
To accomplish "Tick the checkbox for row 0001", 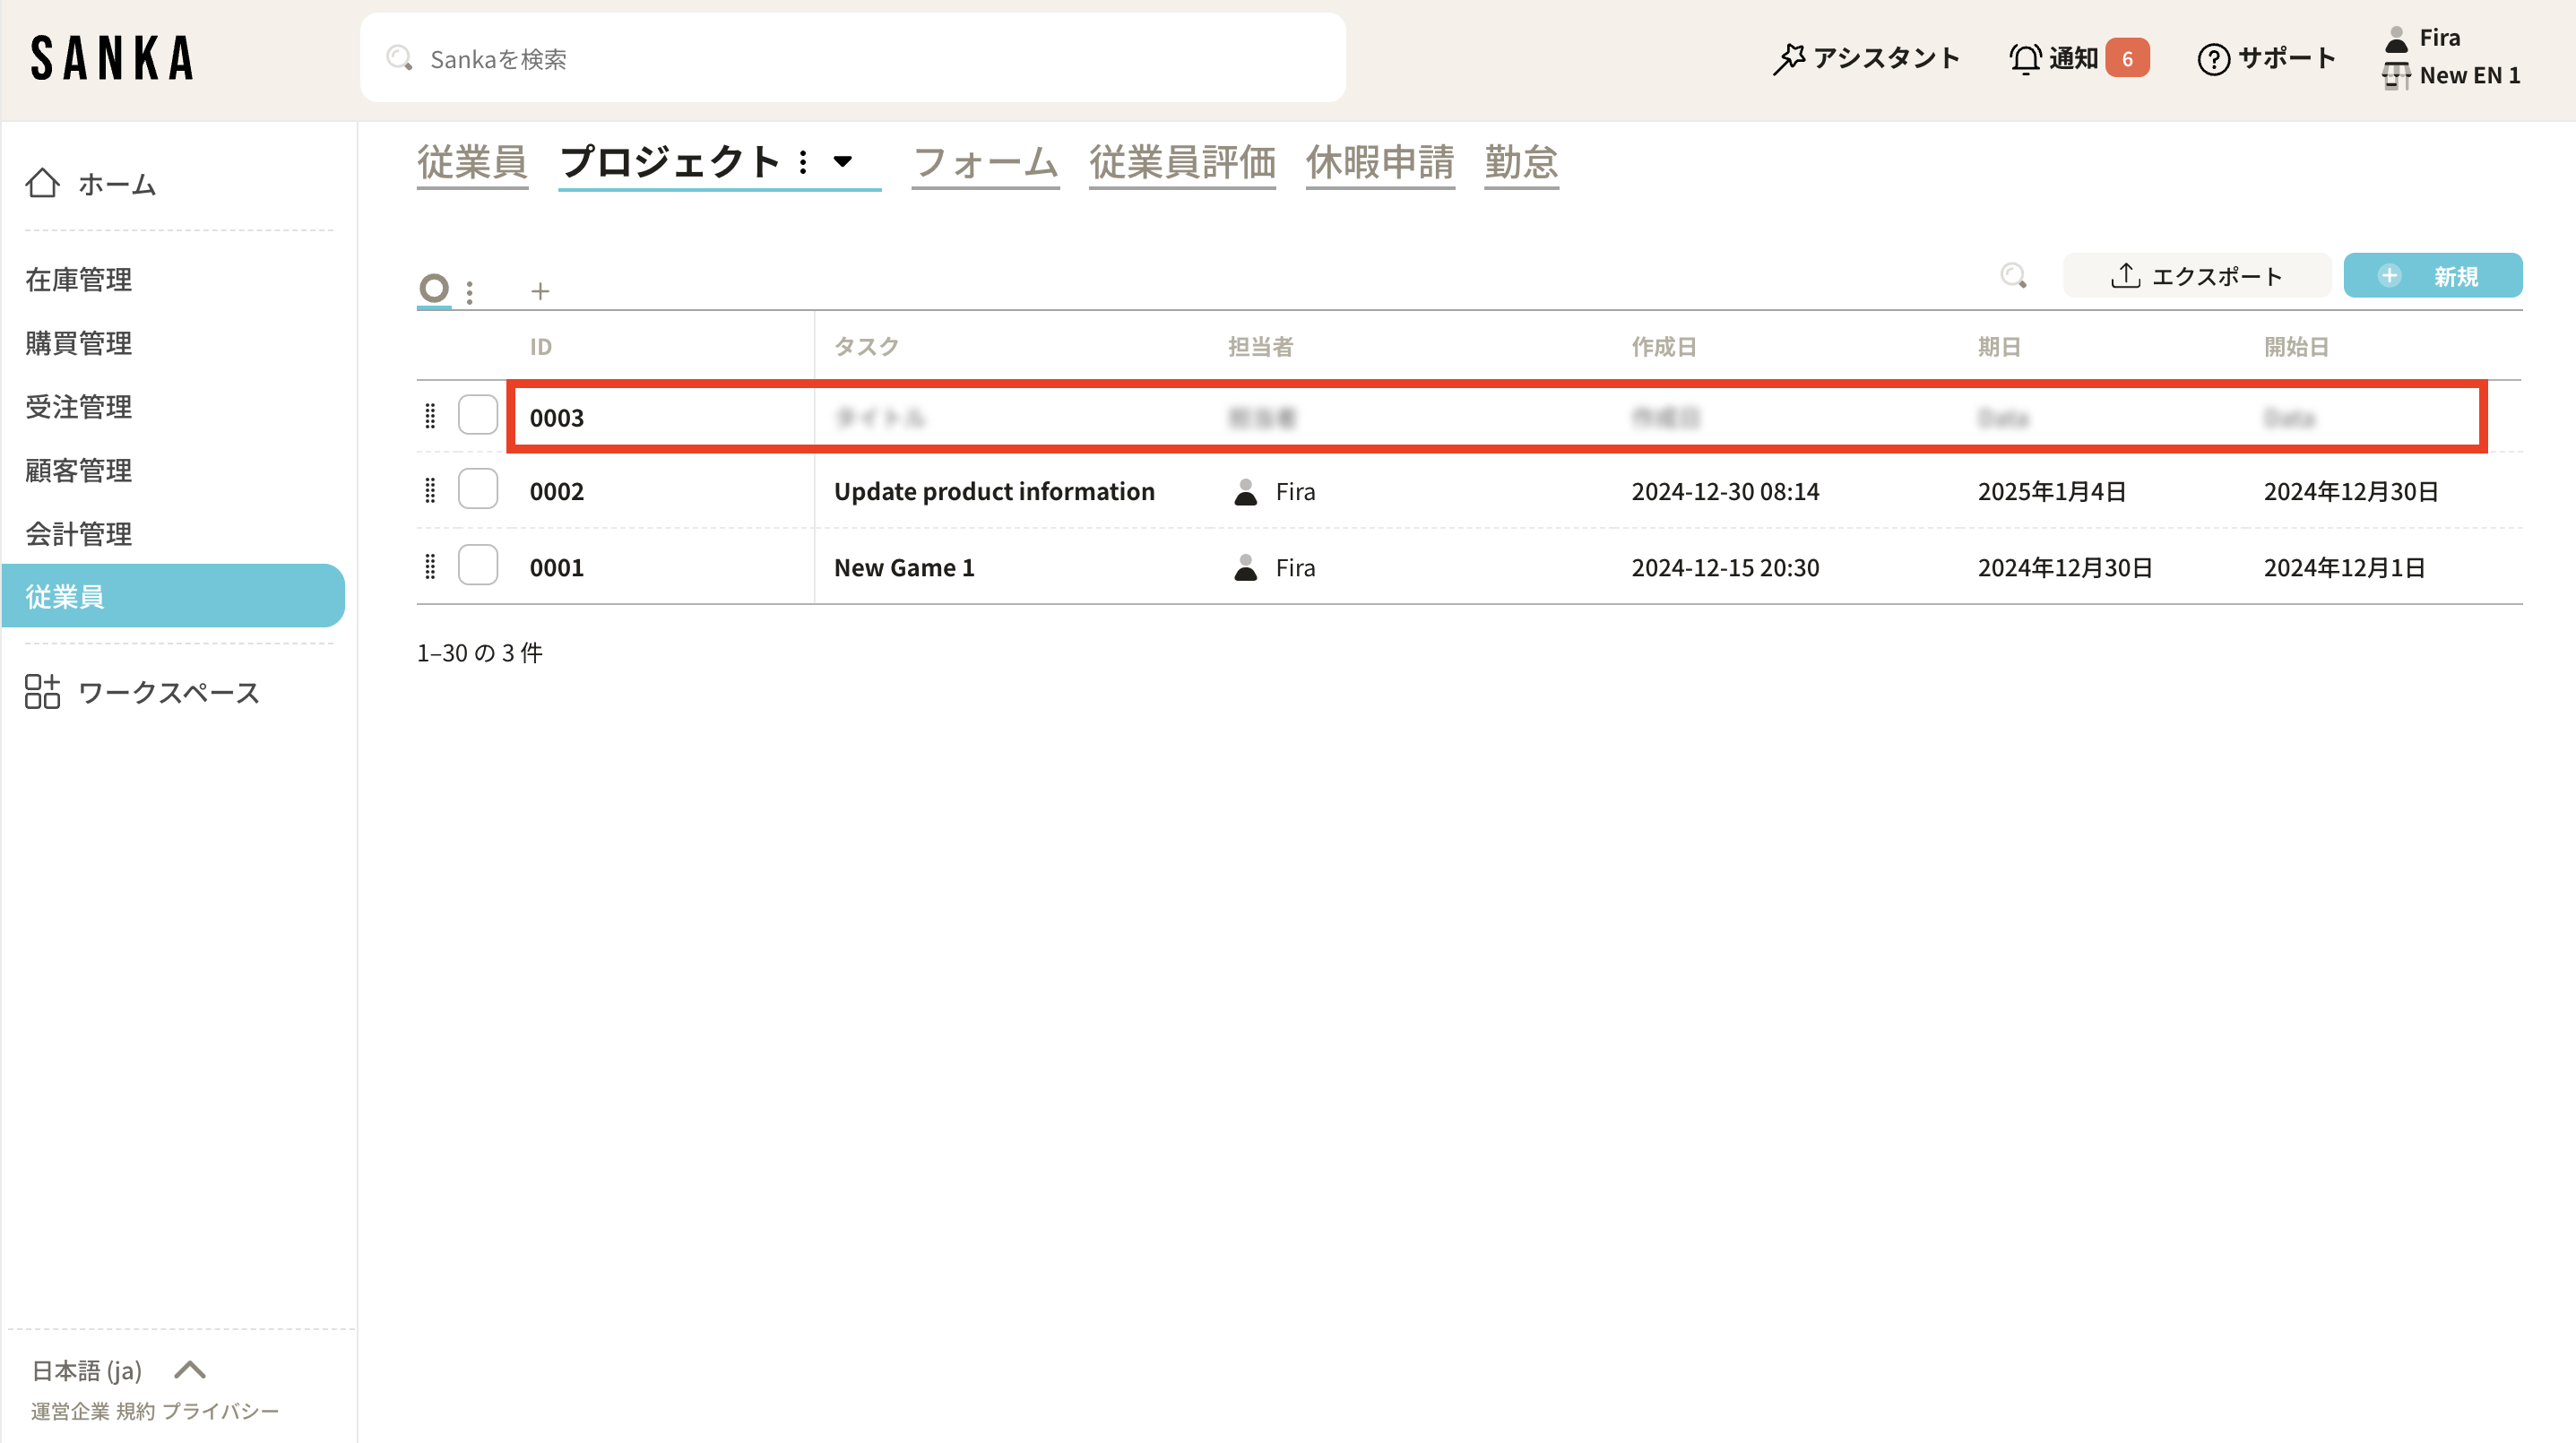I will (478, 566).
